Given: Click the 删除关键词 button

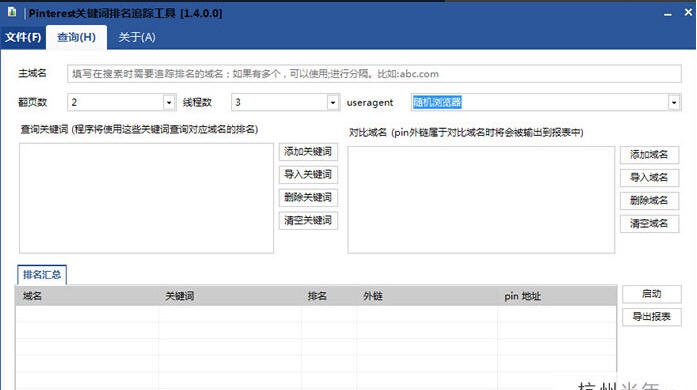Looking at the screenshot, I should click(308, 197).
